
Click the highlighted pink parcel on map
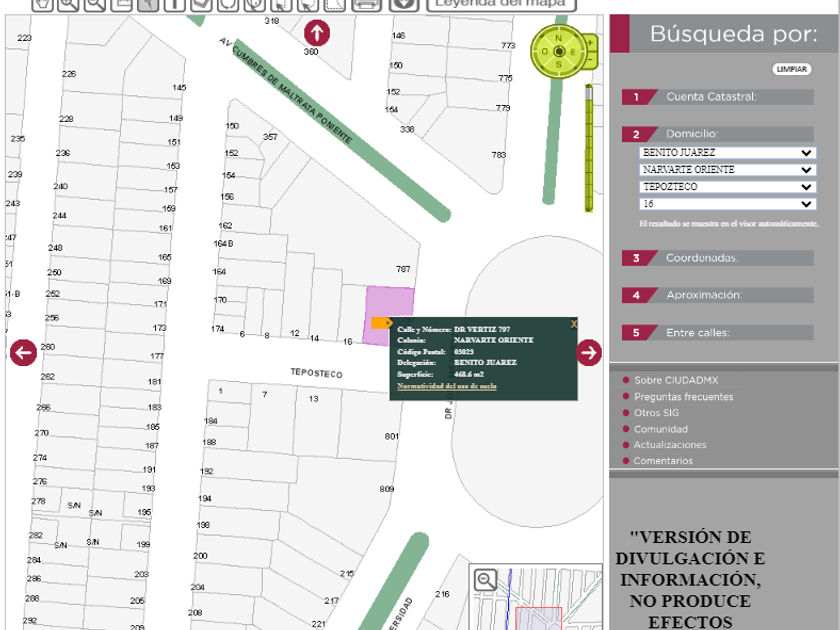[389, 303]
